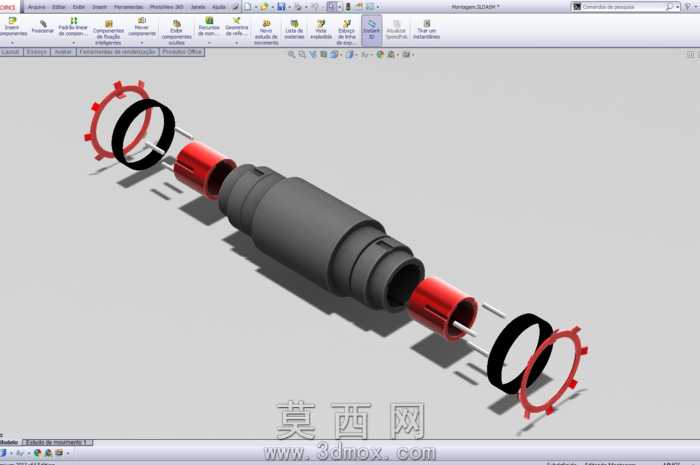Expand the arrow under Inserir componentes
Viewport: 700px width, 465px height.
pos(12,43)
